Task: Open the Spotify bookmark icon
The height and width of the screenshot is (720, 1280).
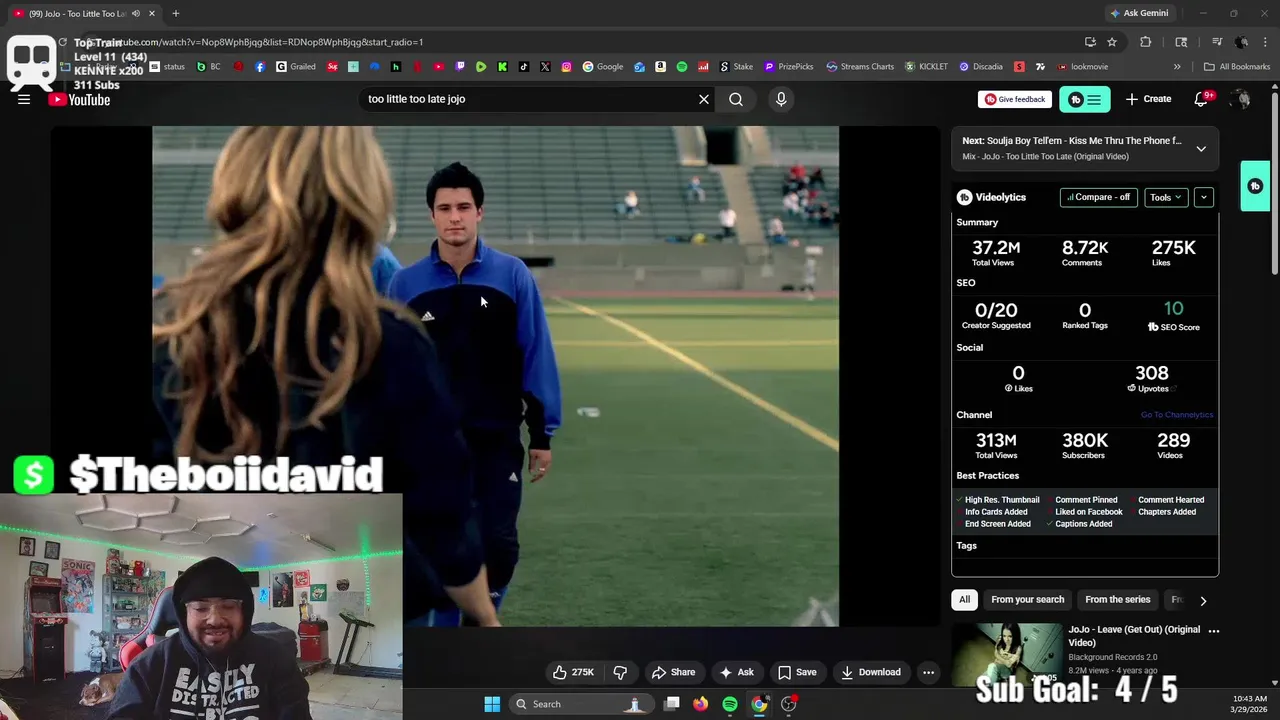Action: tap(682, 67)
